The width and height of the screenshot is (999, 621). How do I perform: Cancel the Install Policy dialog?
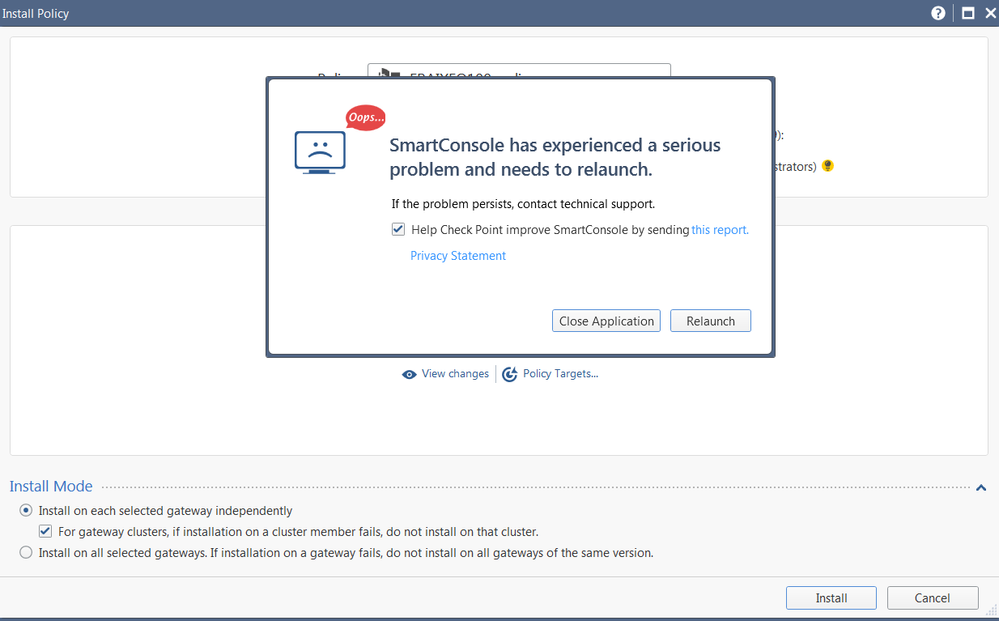coord(932,598)
